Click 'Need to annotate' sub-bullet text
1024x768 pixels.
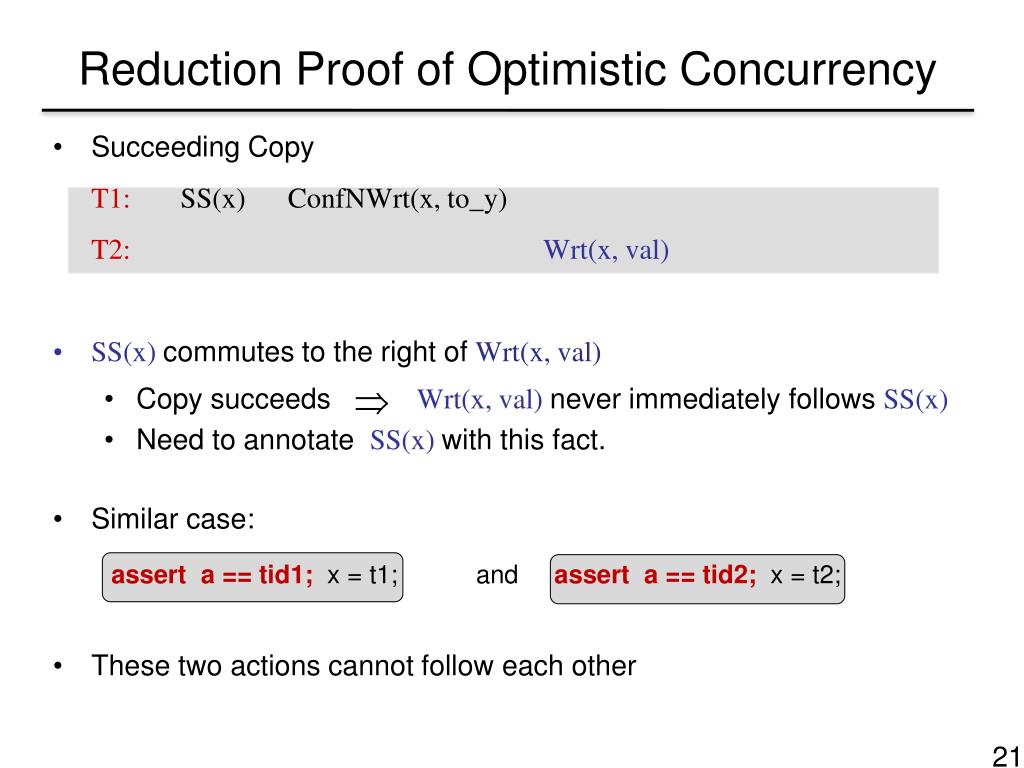pos(245,440)
